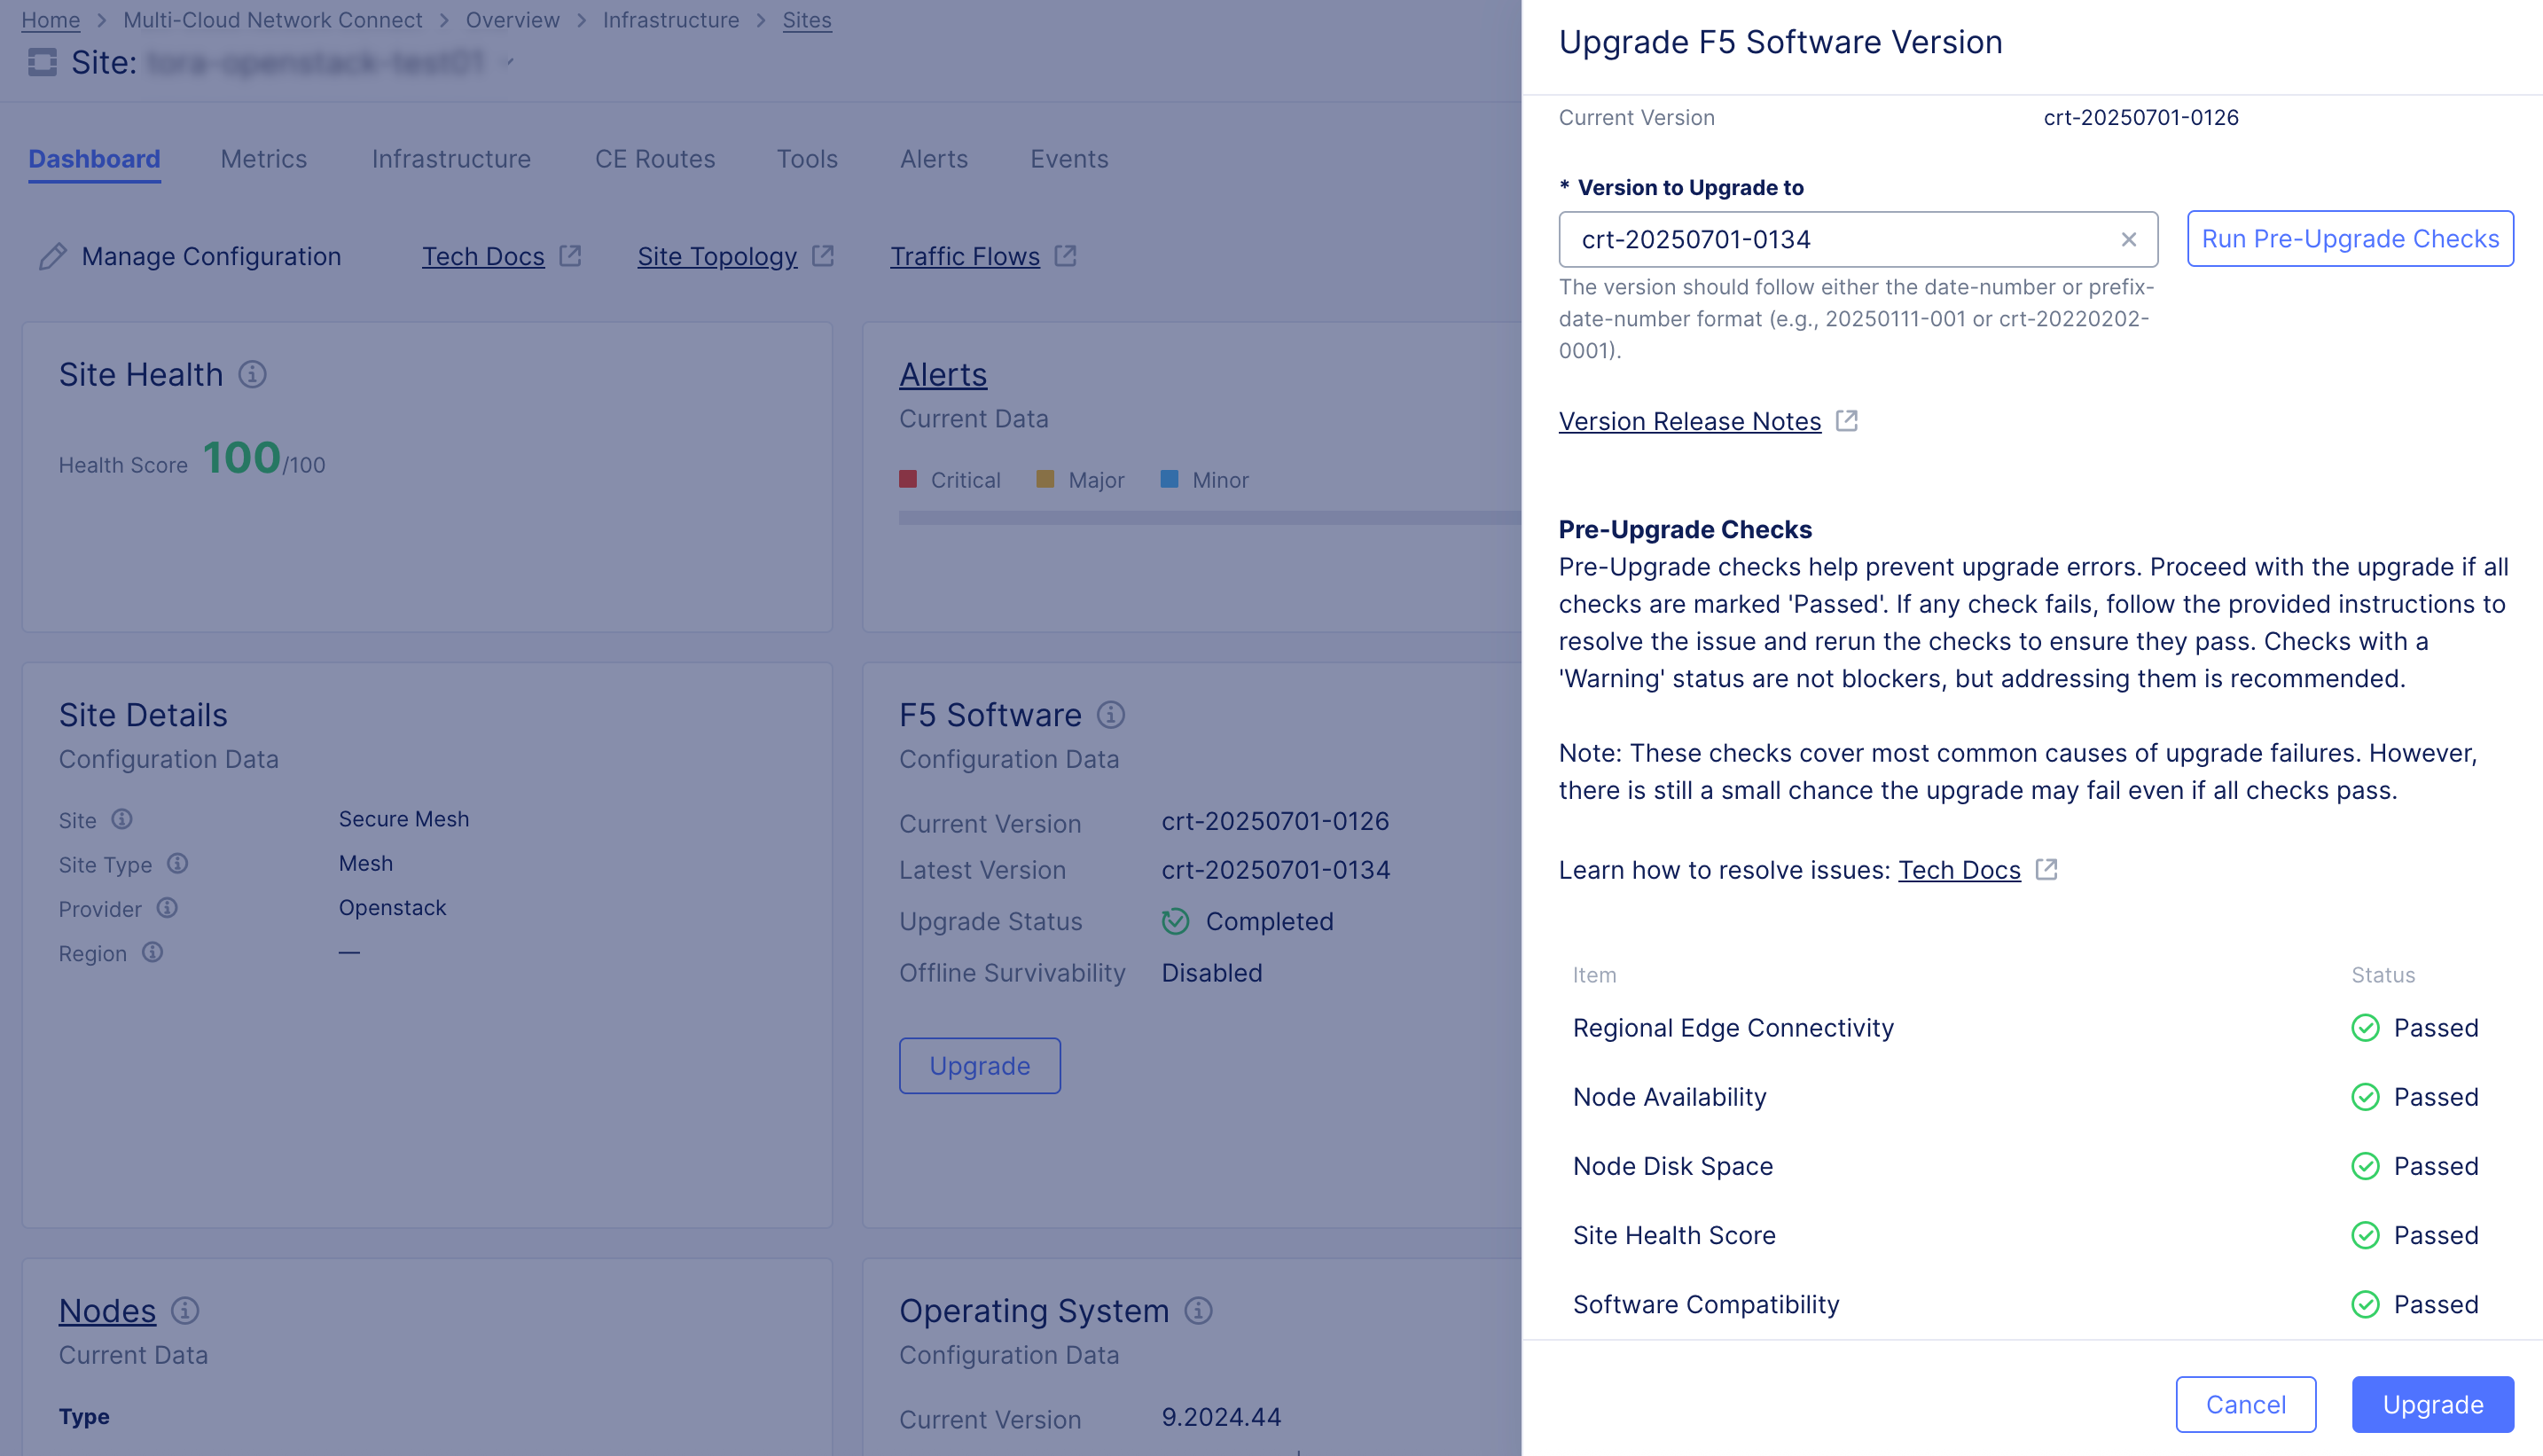Open the Site Topology link
The image size is (2543, 1456).
click(x=717, y=257)
